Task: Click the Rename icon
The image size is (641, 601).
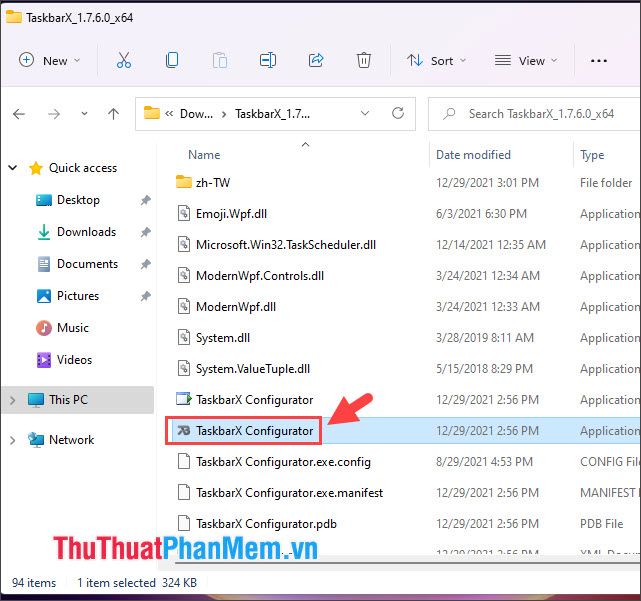Action: click(x=268, y=61)
